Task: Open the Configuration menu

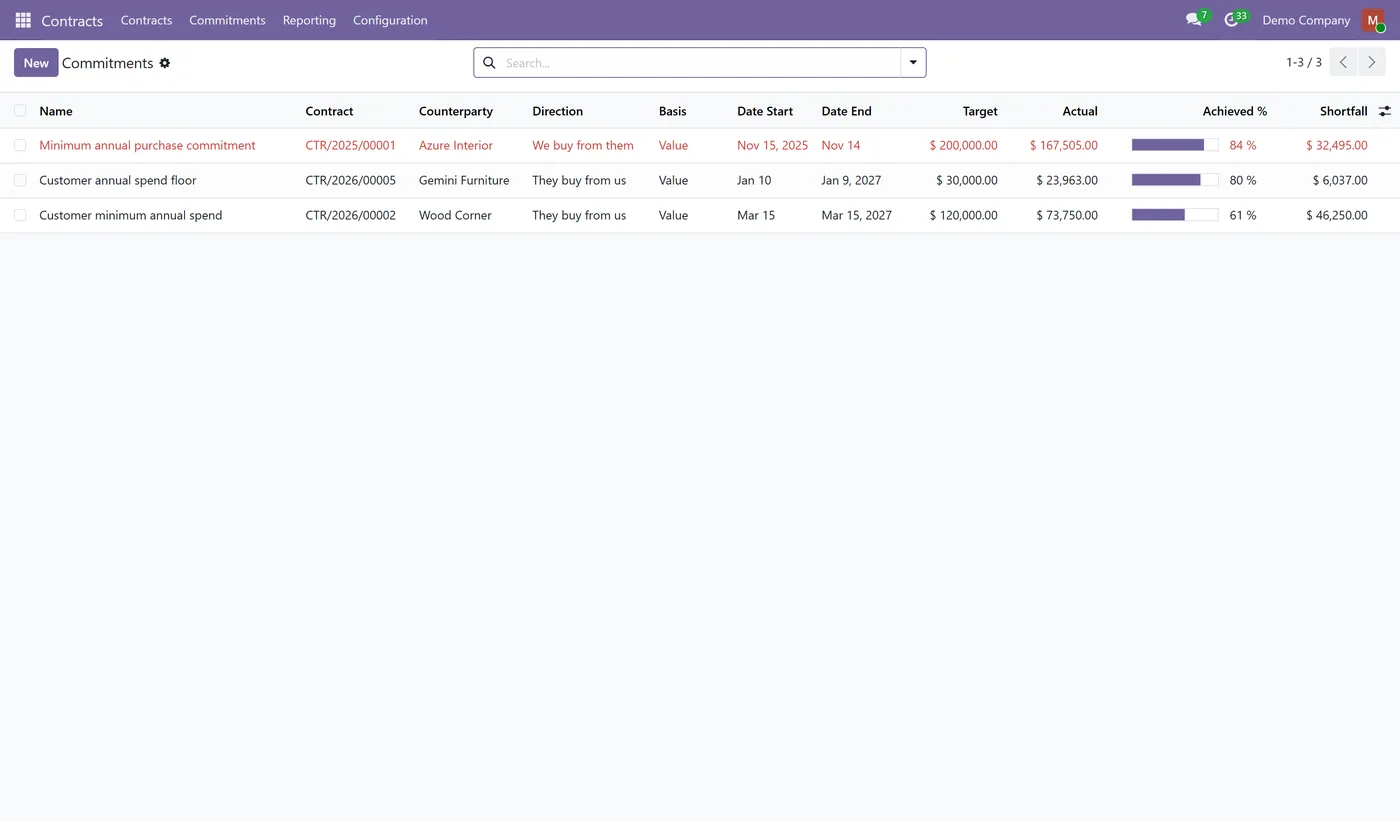Action: [x=390, y=20]
